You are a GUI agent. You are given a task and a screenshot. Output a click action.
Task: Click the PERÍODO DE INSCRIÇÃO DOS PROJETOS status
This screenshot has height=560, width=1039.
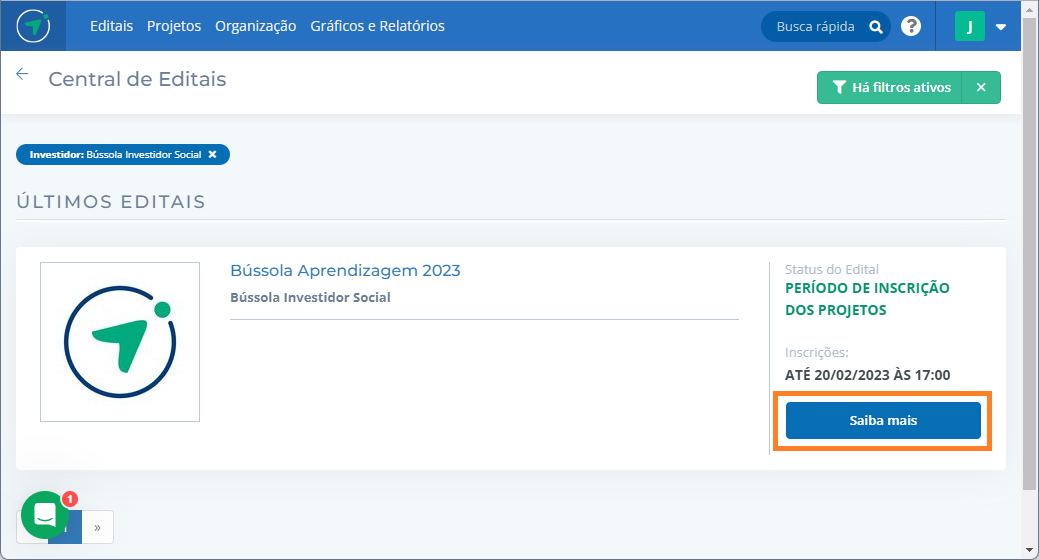click(x=867, y=299)
